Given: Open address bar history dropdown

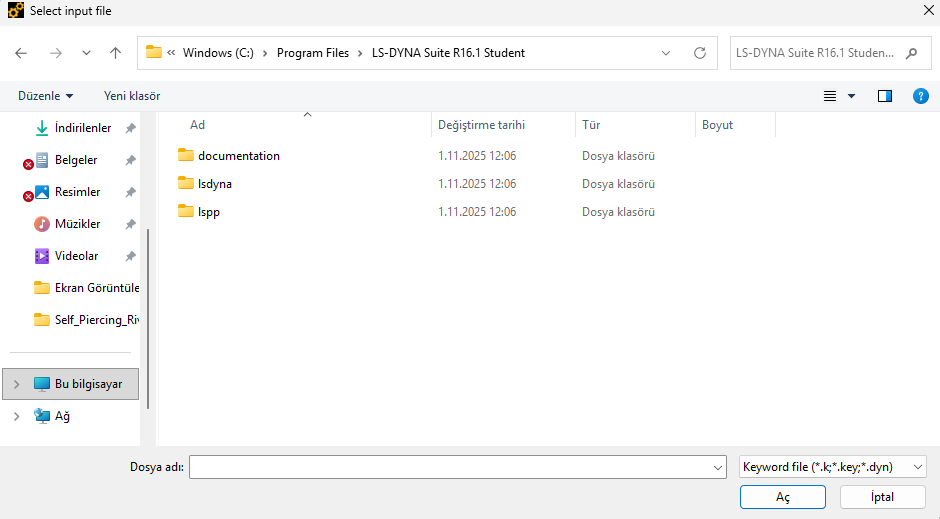Looking at the screenshot, I should tap(666, 53).
